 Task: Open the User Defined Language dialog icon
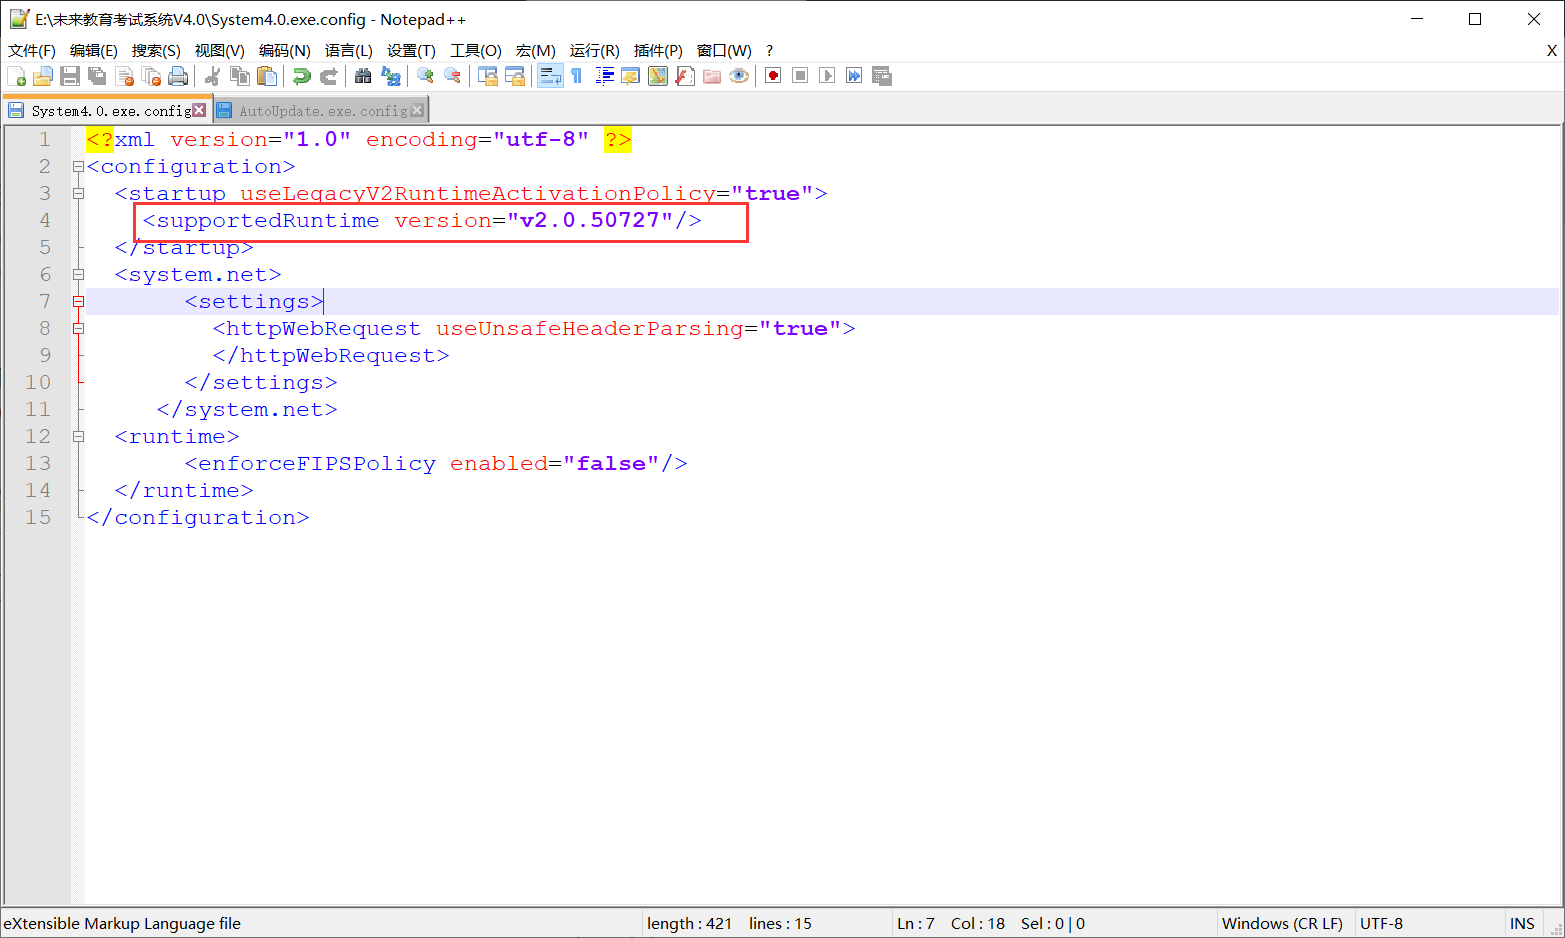click(x=631, y=76)
